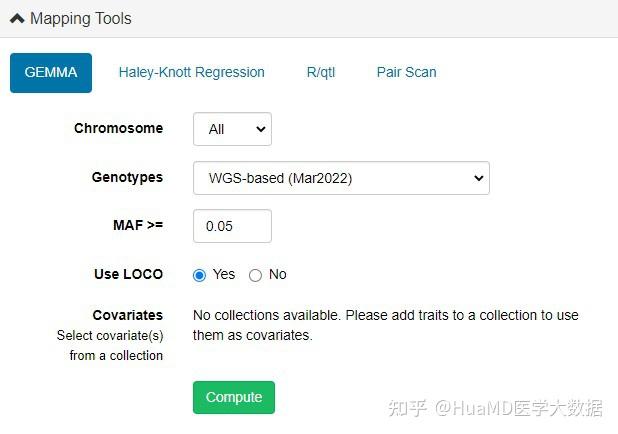Click the Chromosome field label
This screenshot has height=434, width=618.
pyautogui.click(x=118, y=129)
